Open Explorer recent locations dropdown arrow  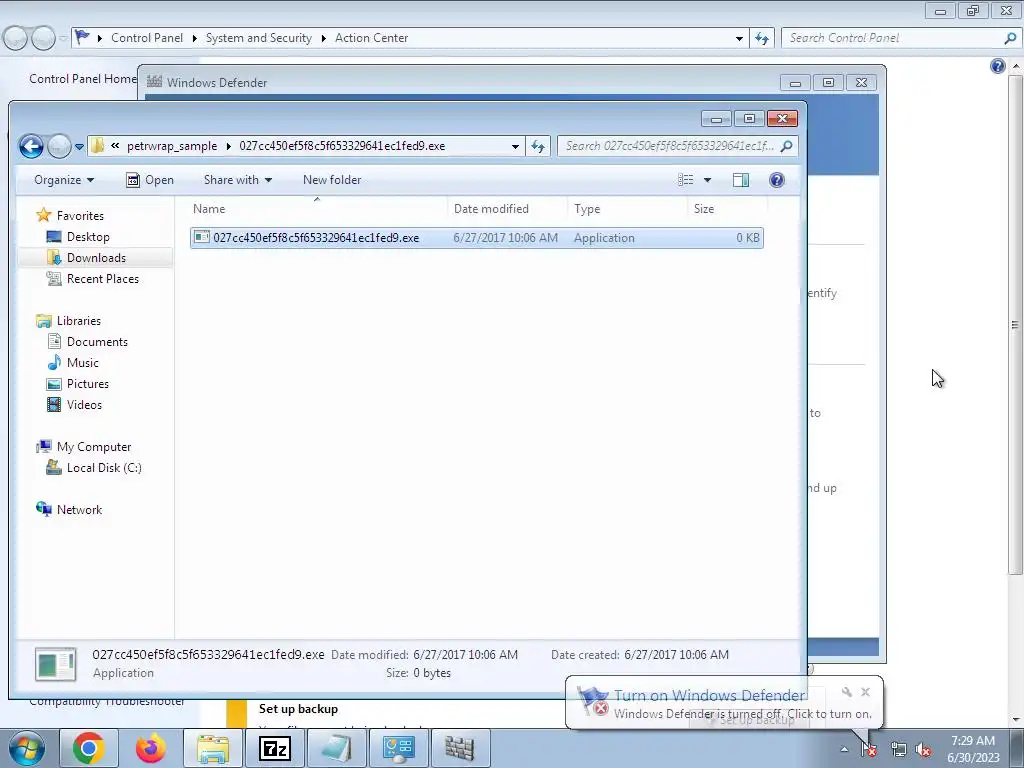pos(79,147)
